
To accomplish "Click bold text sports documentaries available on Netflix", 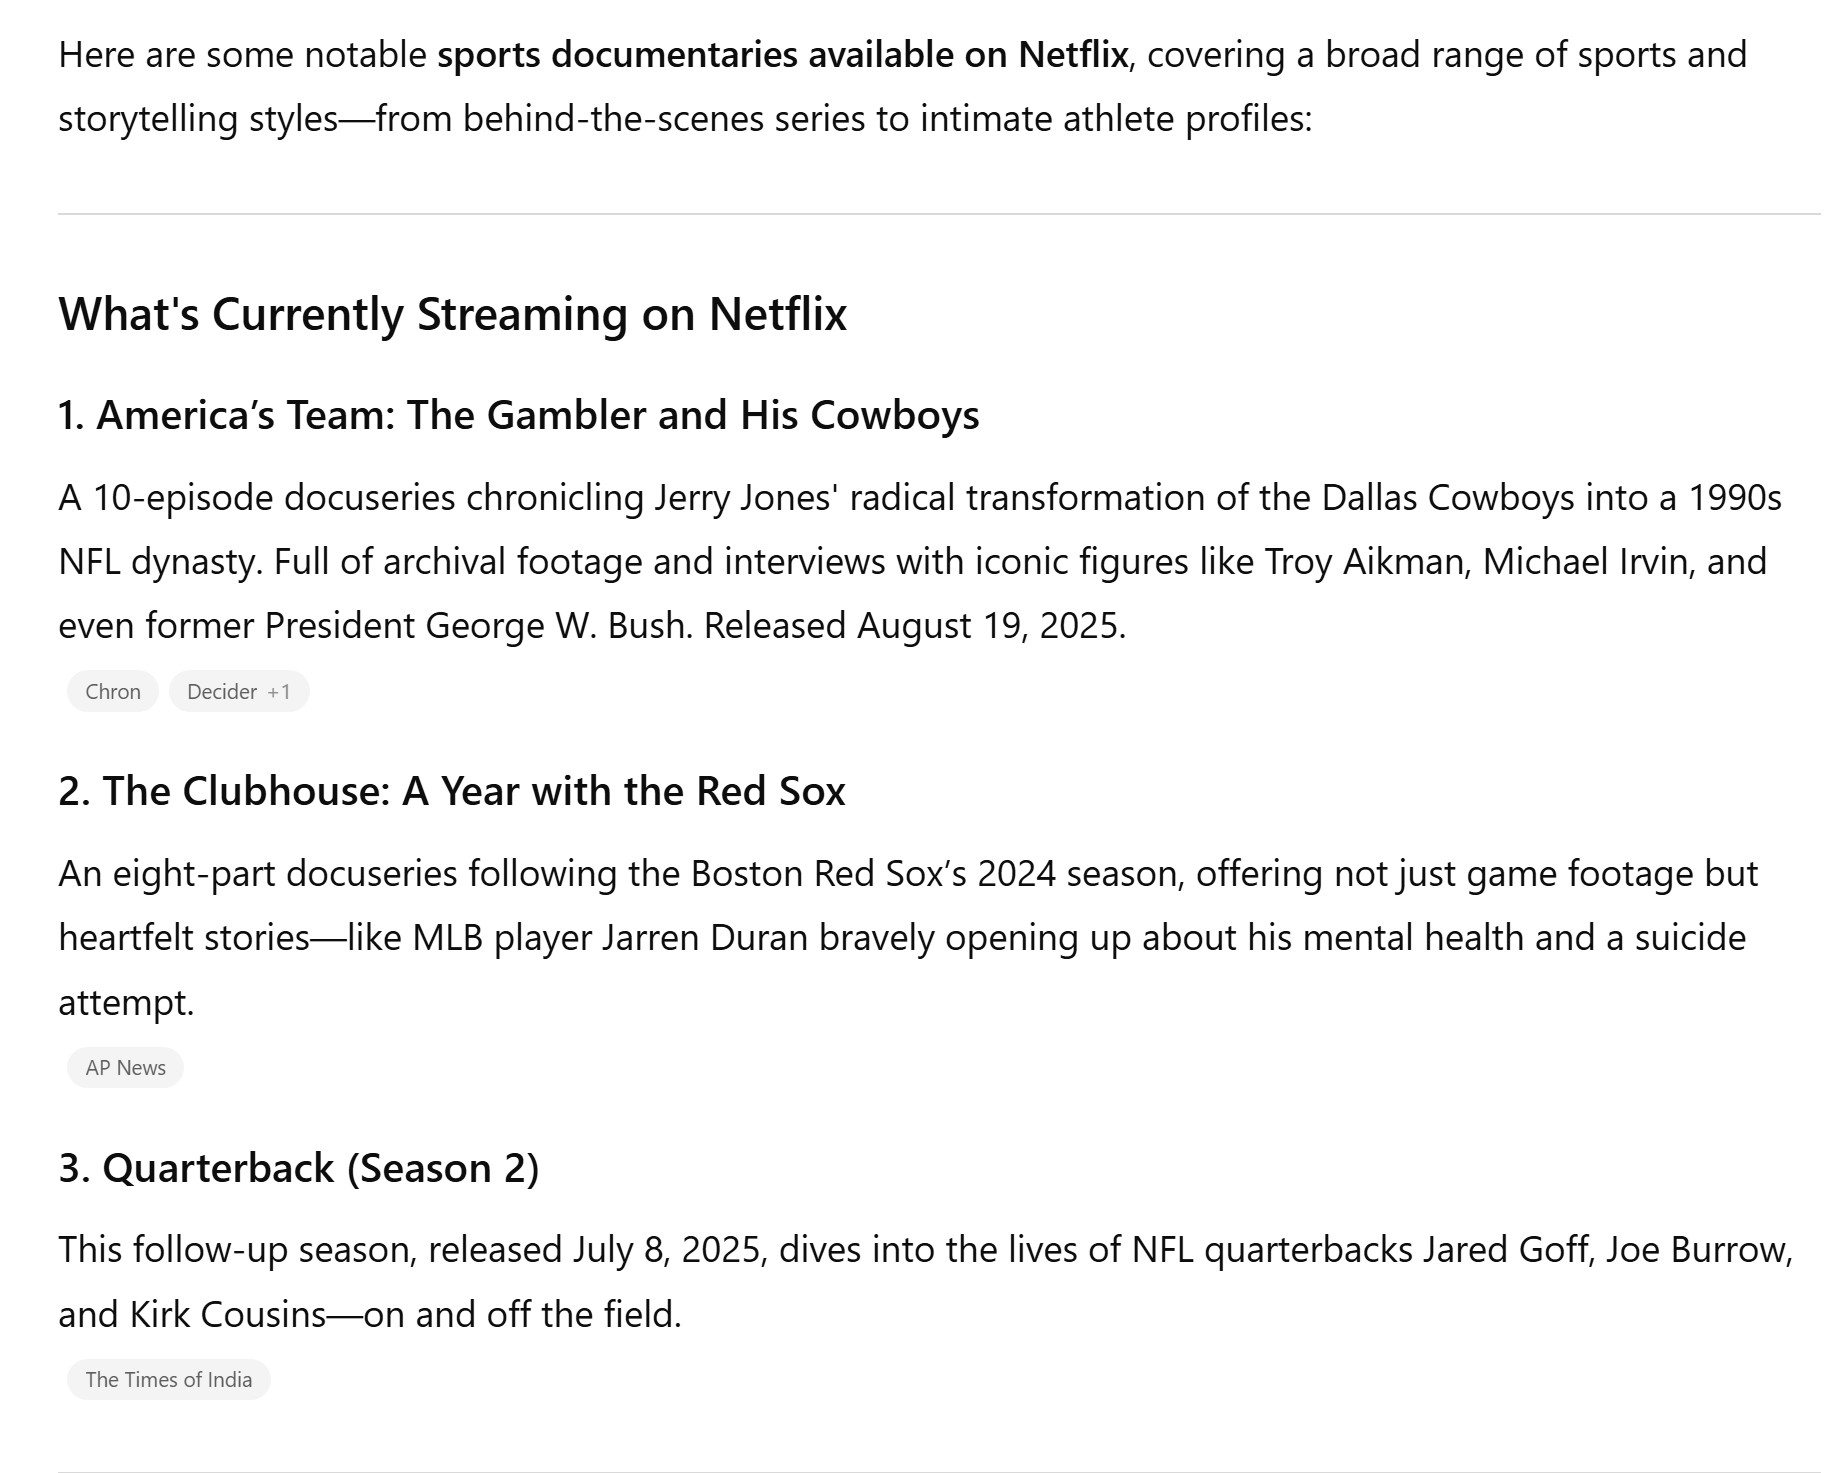I will click(783, 55).
